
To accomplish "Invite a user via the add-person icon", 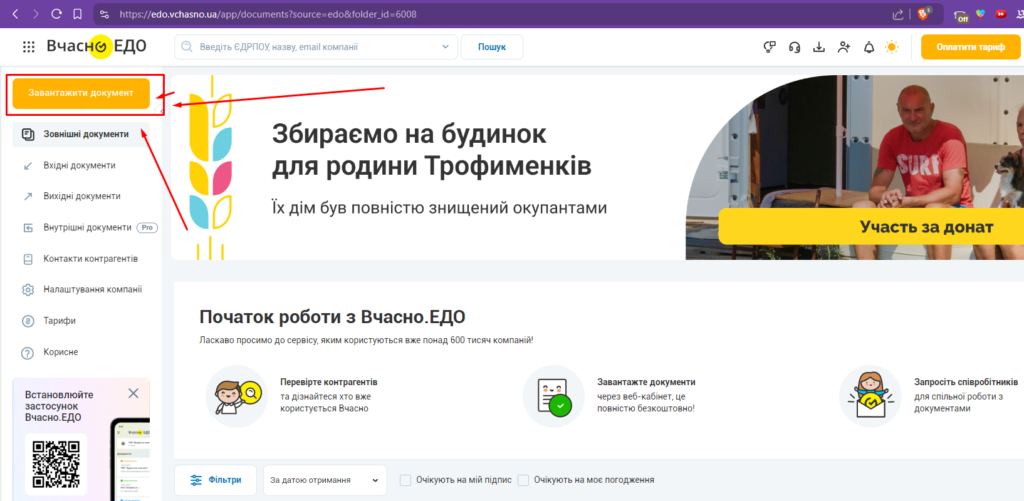I will (844, 47).
